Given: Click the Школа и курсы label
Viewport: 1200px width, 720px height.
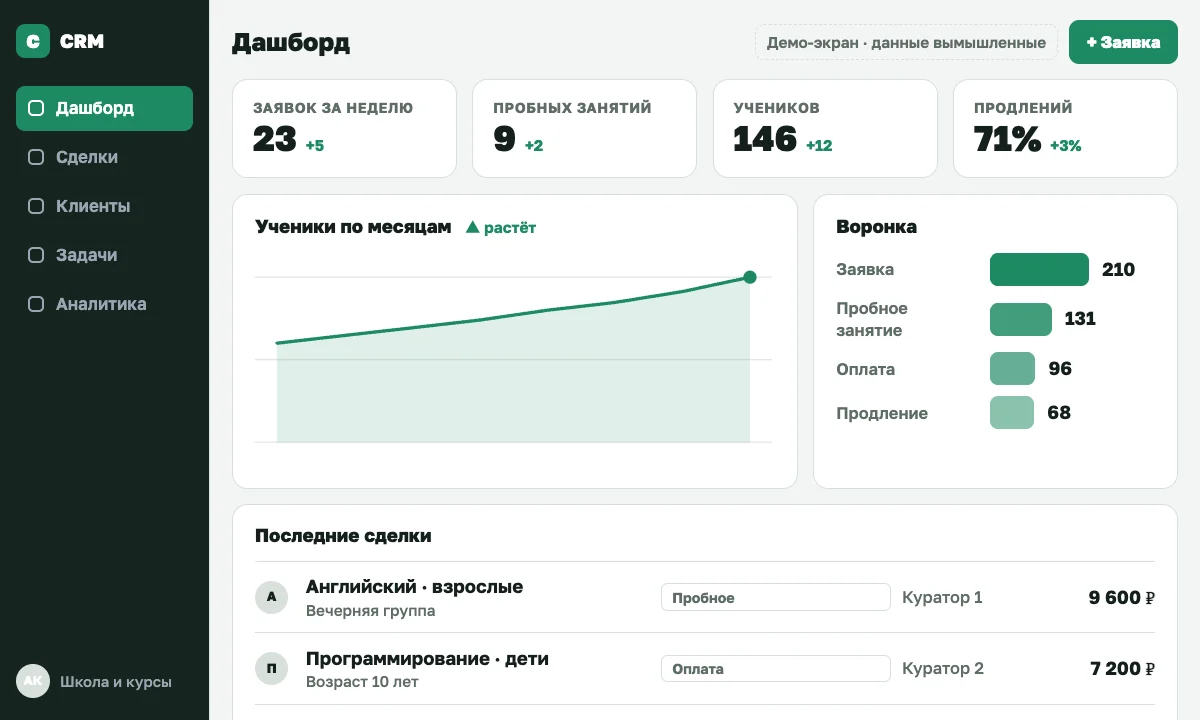Looking at the screenshot, I should pos(116,682).
